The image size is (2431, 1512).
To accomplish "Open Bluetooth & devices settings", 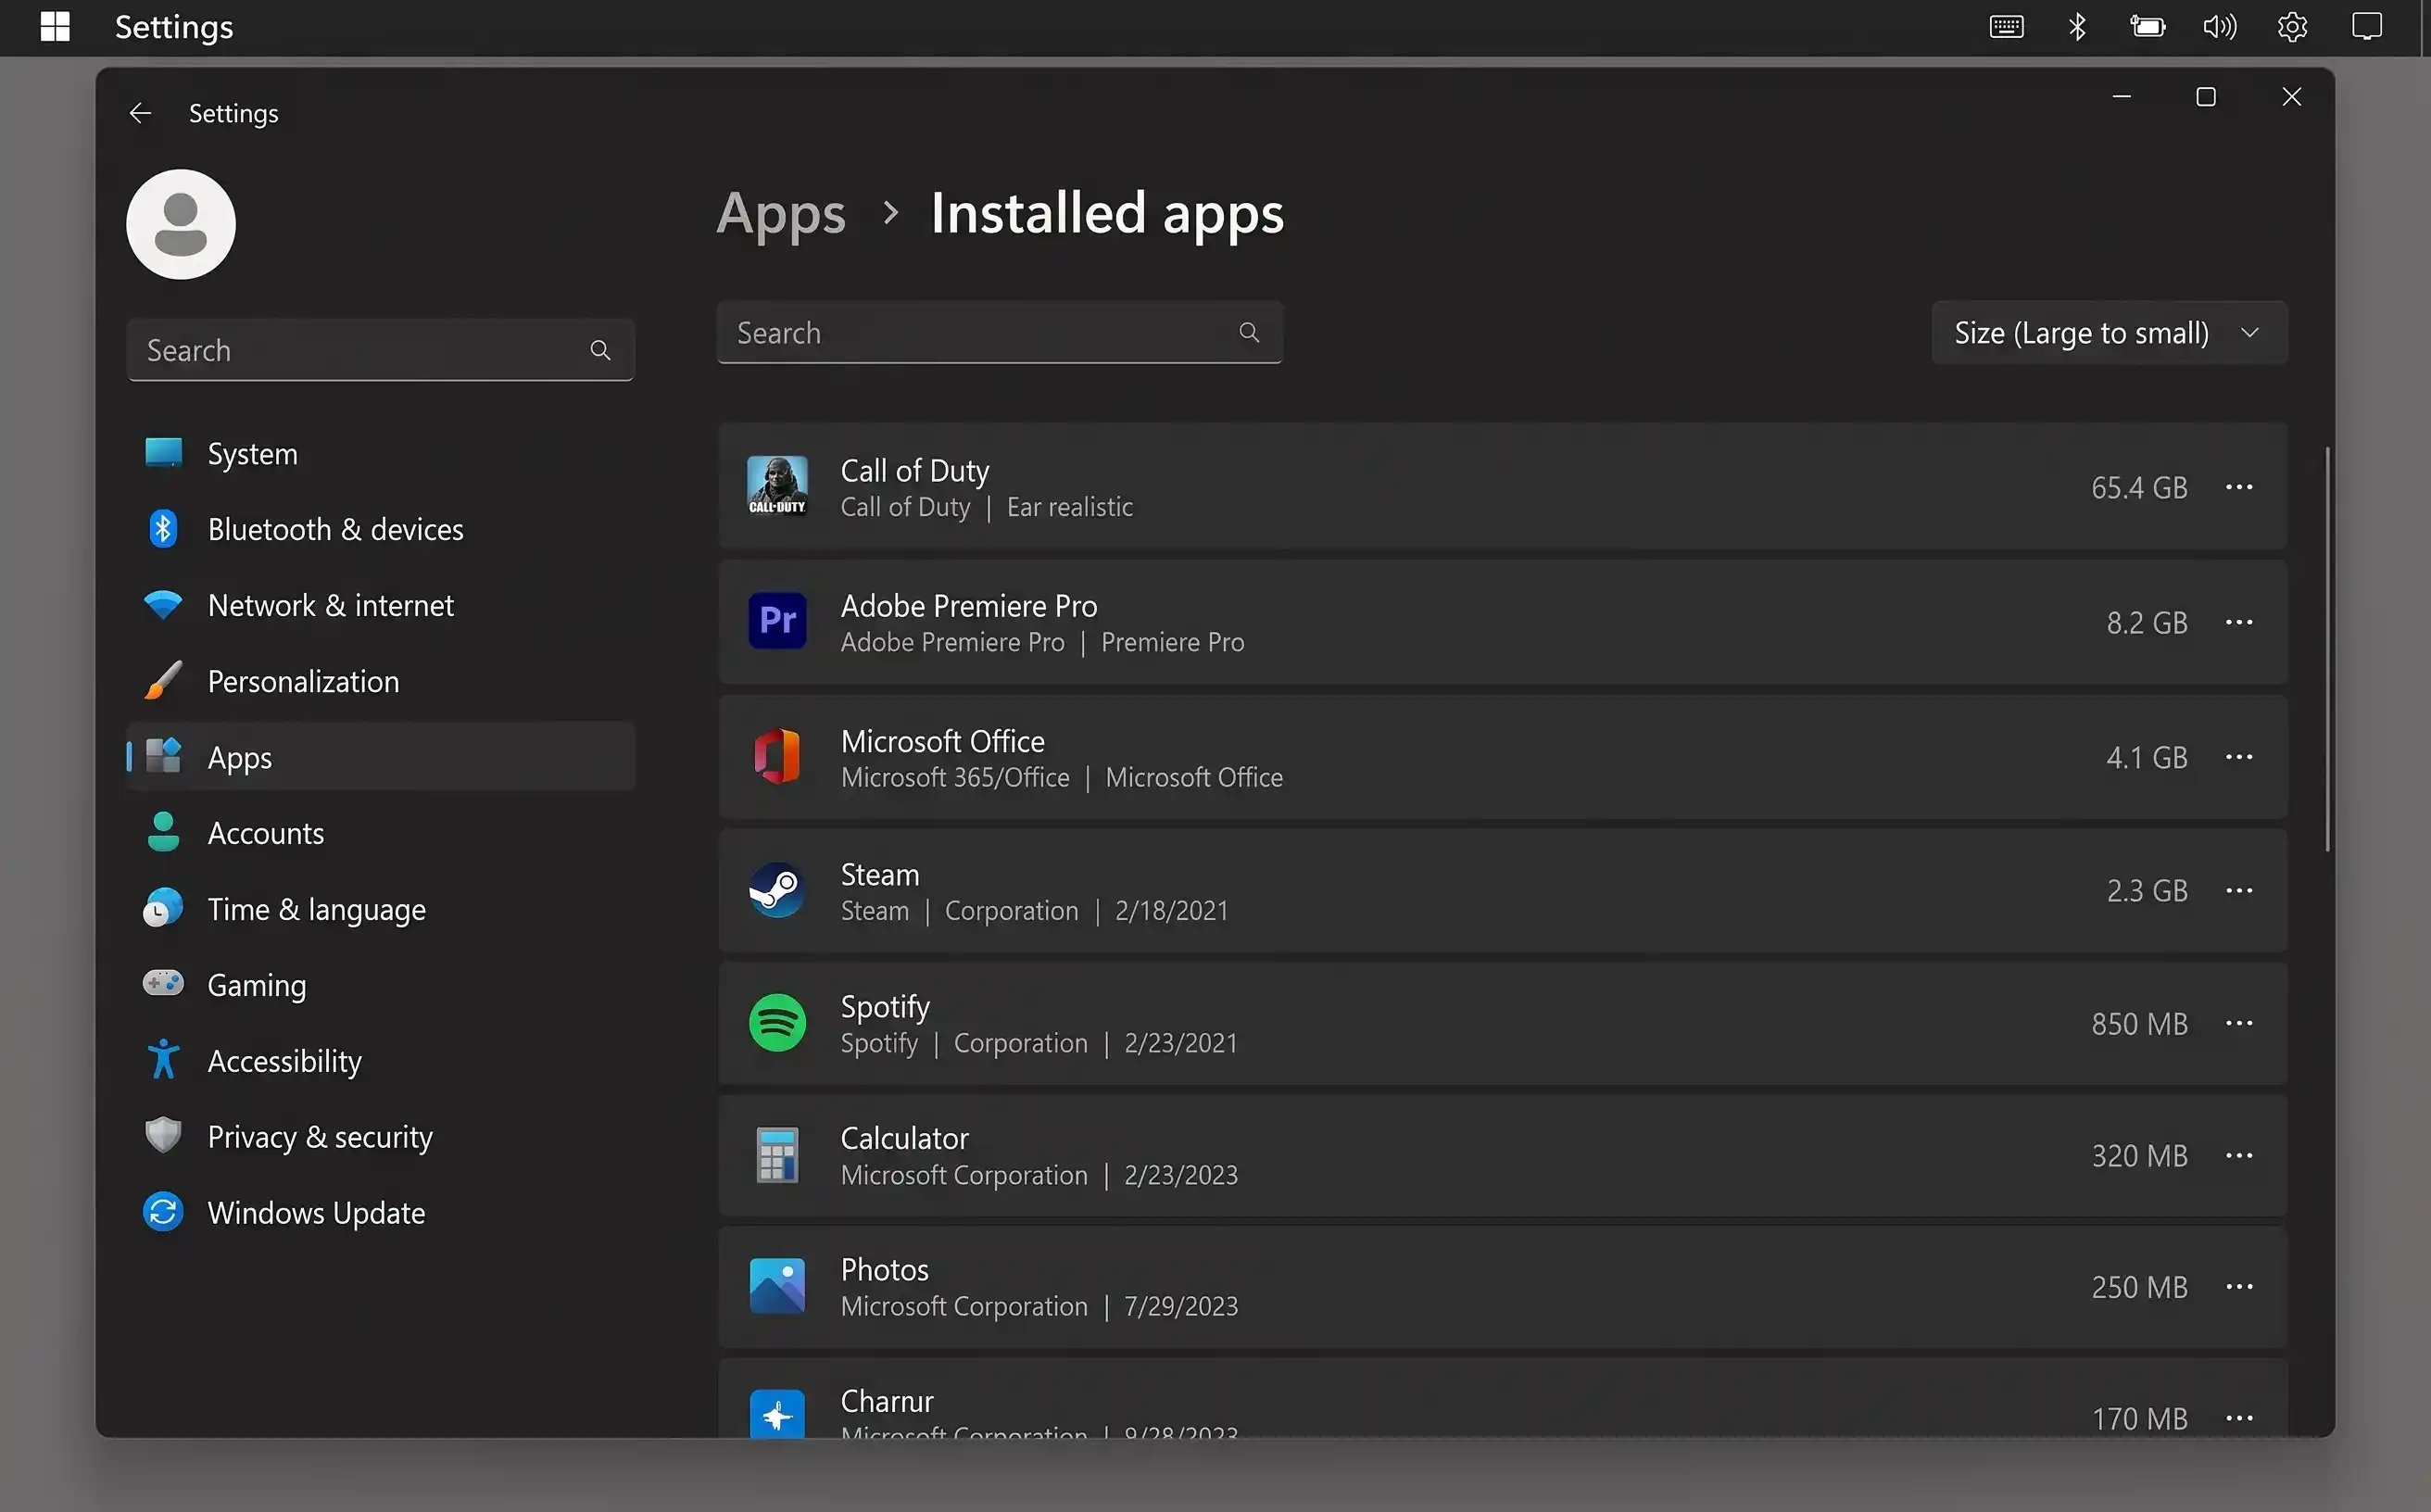I will point(381,529).
